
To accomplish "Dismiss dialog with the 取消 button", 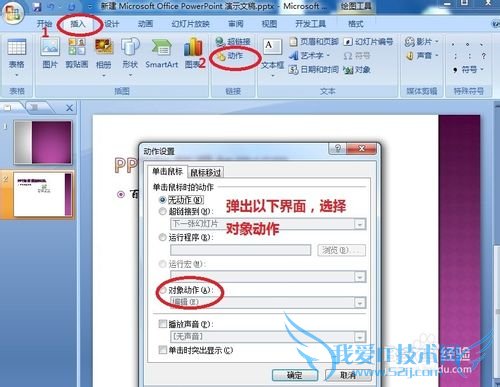I will click(x=348, y=375).
